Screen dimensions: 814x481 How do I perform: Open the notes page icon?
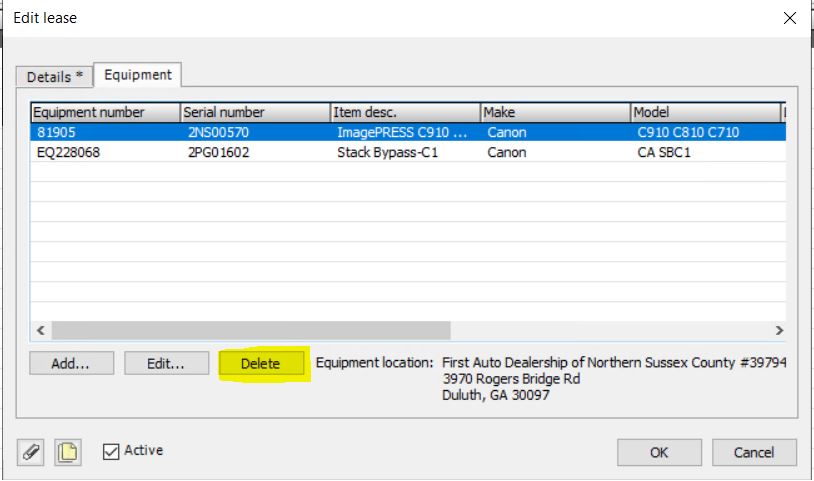(x=68, y=452)
